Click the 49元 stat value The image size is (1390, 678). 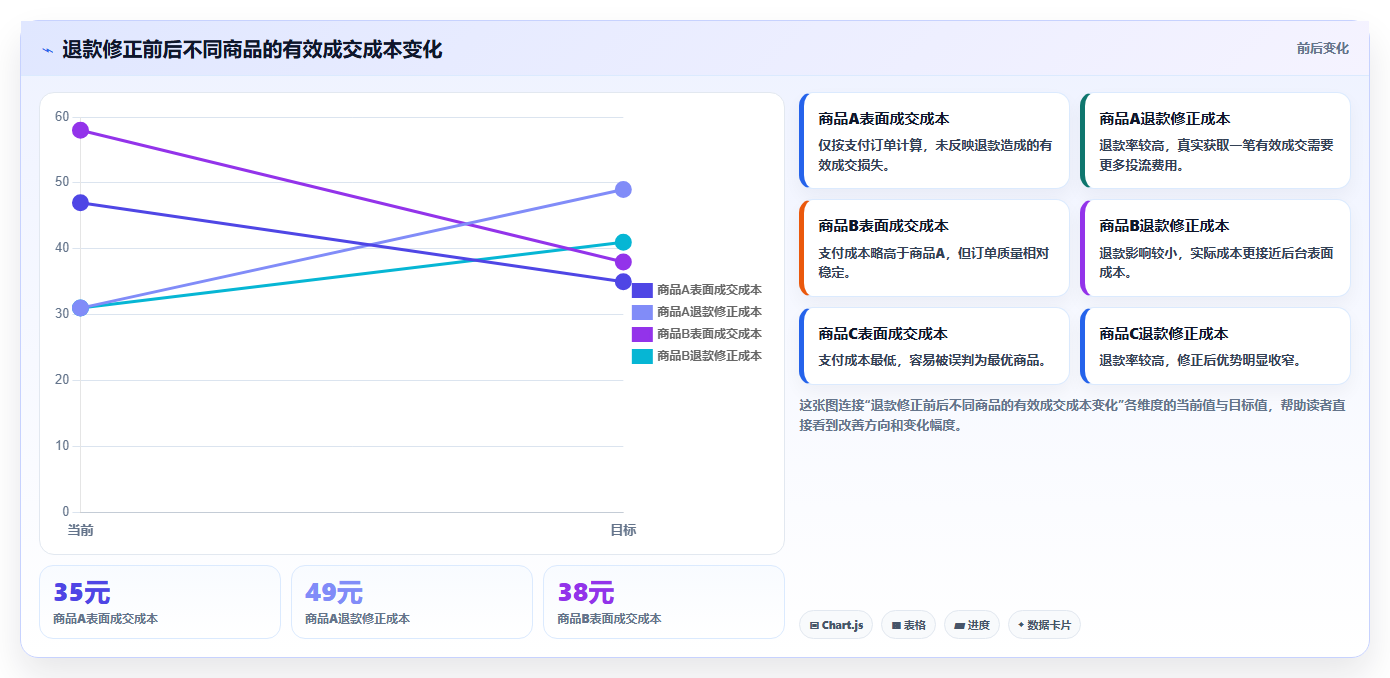click(333, 593)
